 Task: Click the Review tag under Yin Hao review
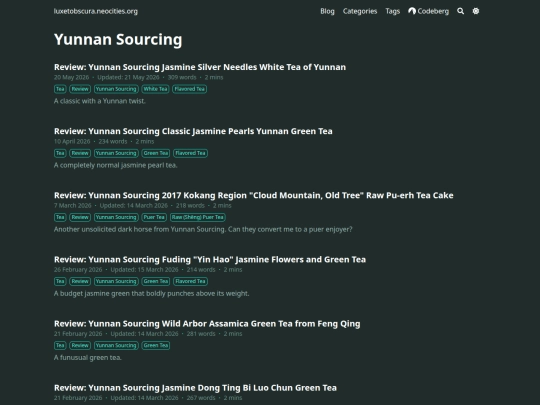(80, 281)
